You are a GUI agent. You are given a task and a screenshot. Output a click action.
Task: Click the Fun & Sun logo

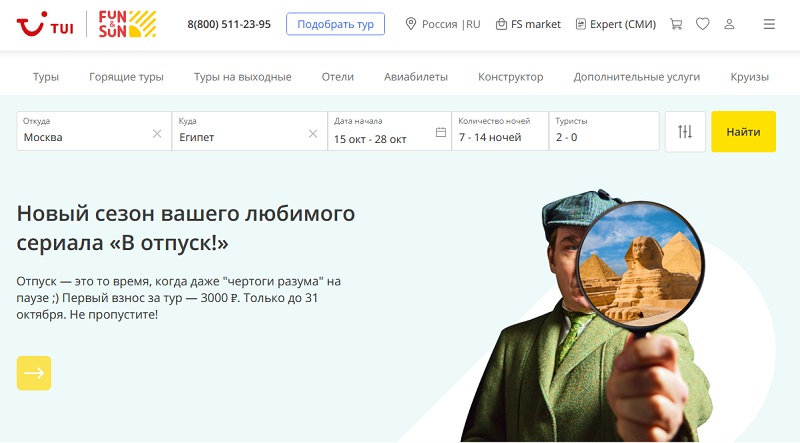[x=128, y=24]
